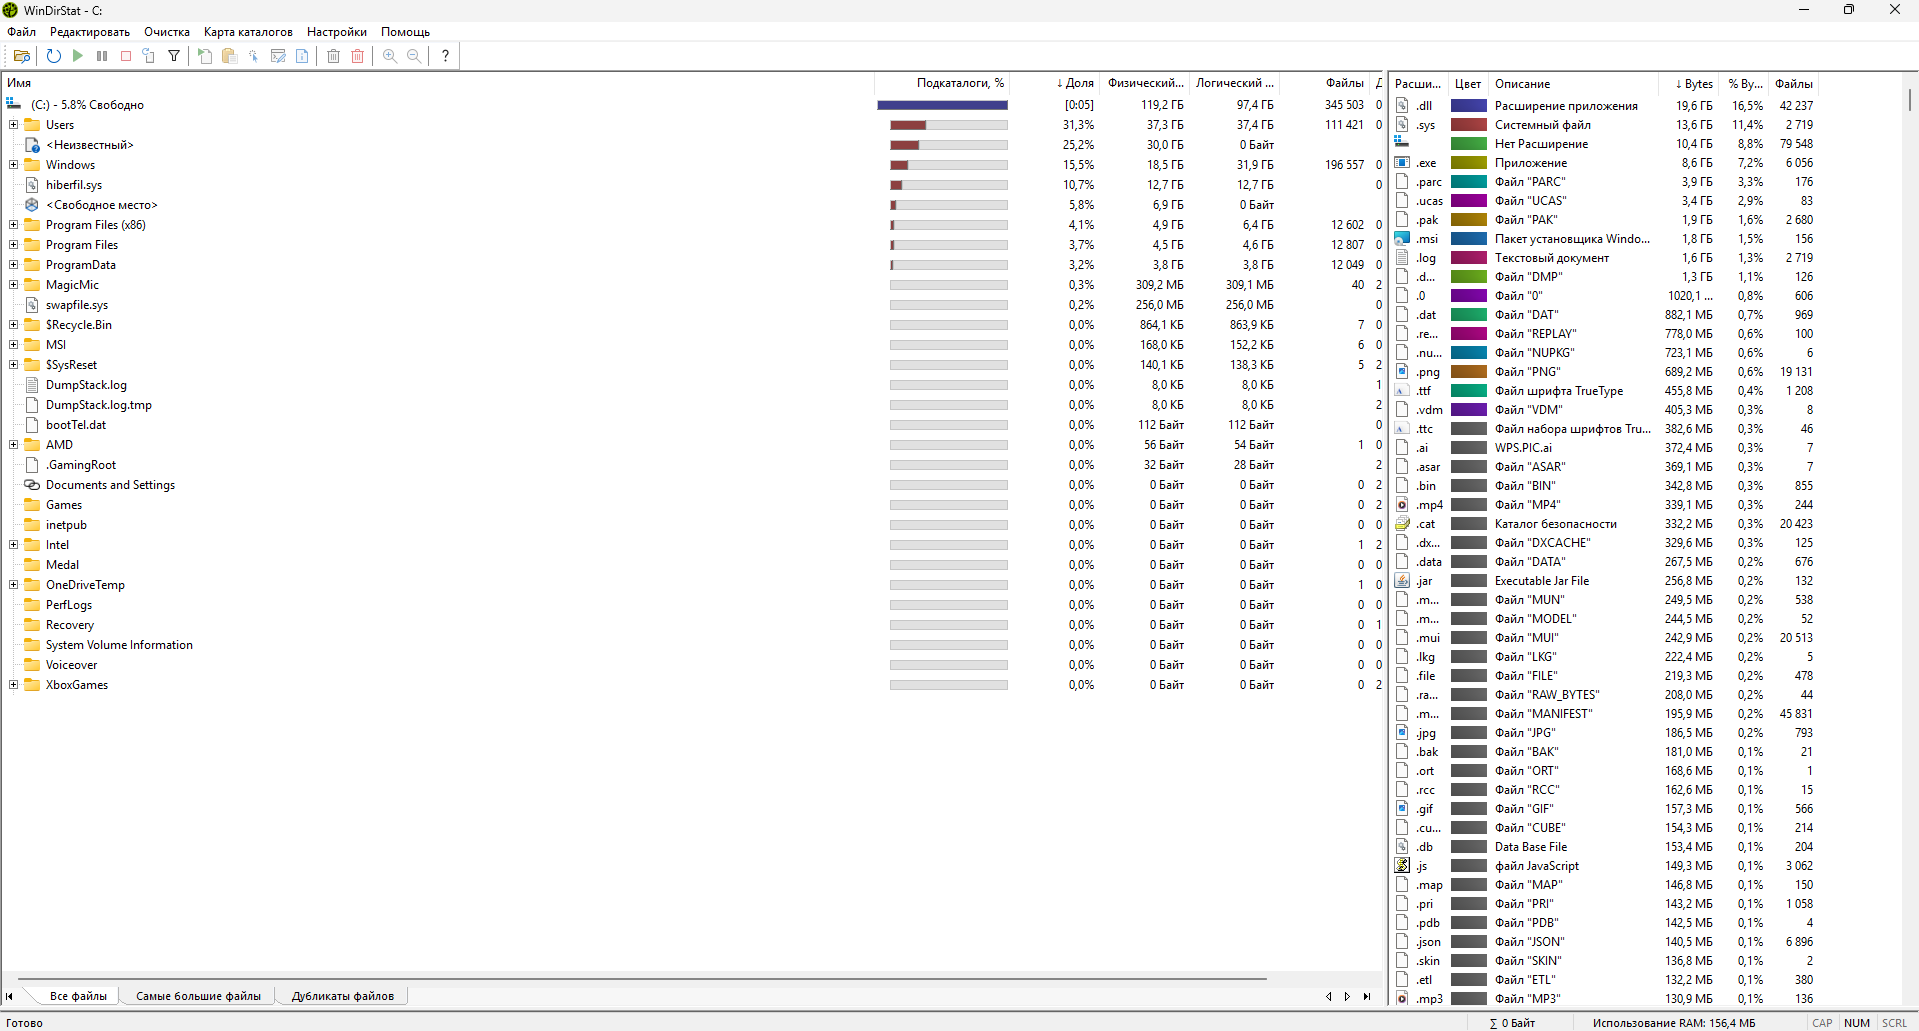This screenshot has width=1919, height=1031.
Task: Click the extension list vertical scrollbar
Action: click(x=1910, y=100)
